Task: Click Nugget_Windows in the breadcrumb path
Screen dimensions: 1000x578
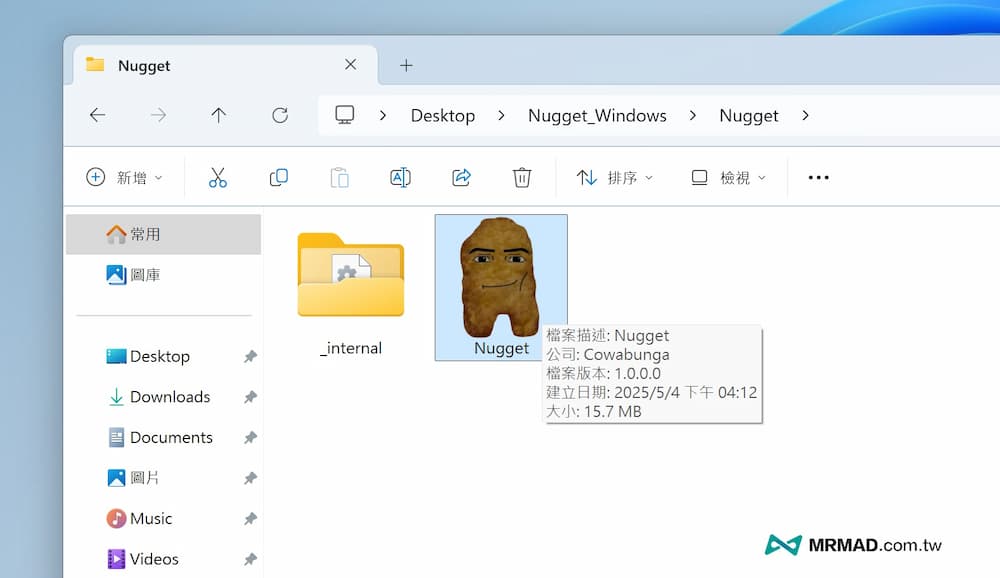Action: pos(597,115)
